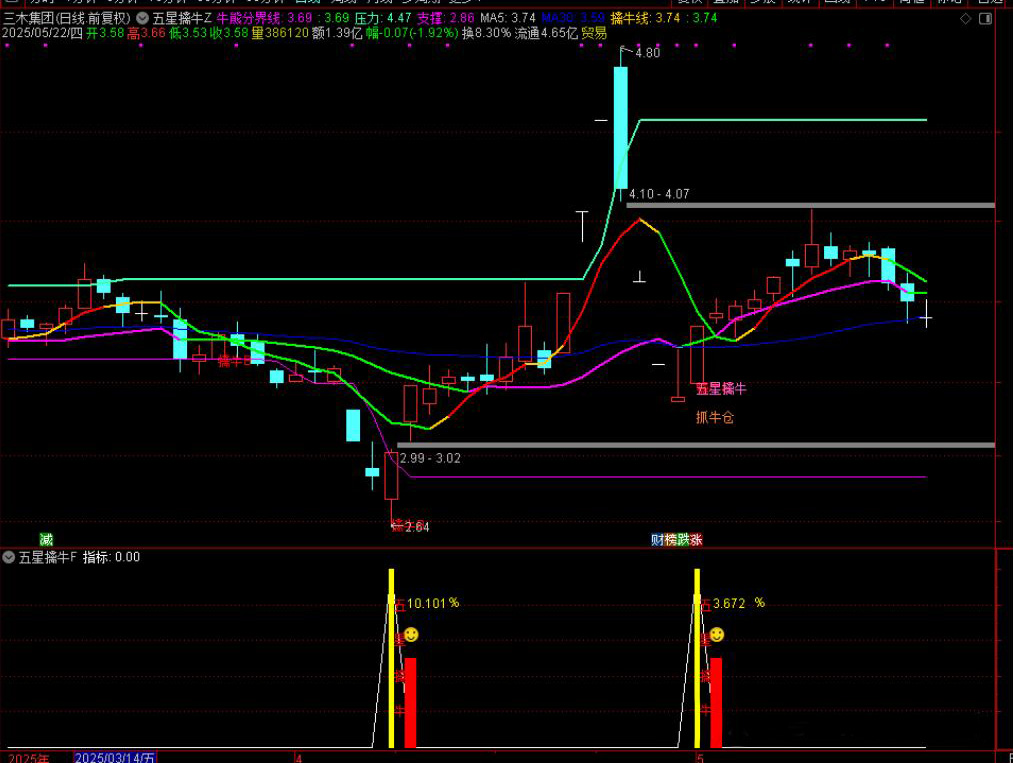Click the 贸易 sector link

click(594, 33)
